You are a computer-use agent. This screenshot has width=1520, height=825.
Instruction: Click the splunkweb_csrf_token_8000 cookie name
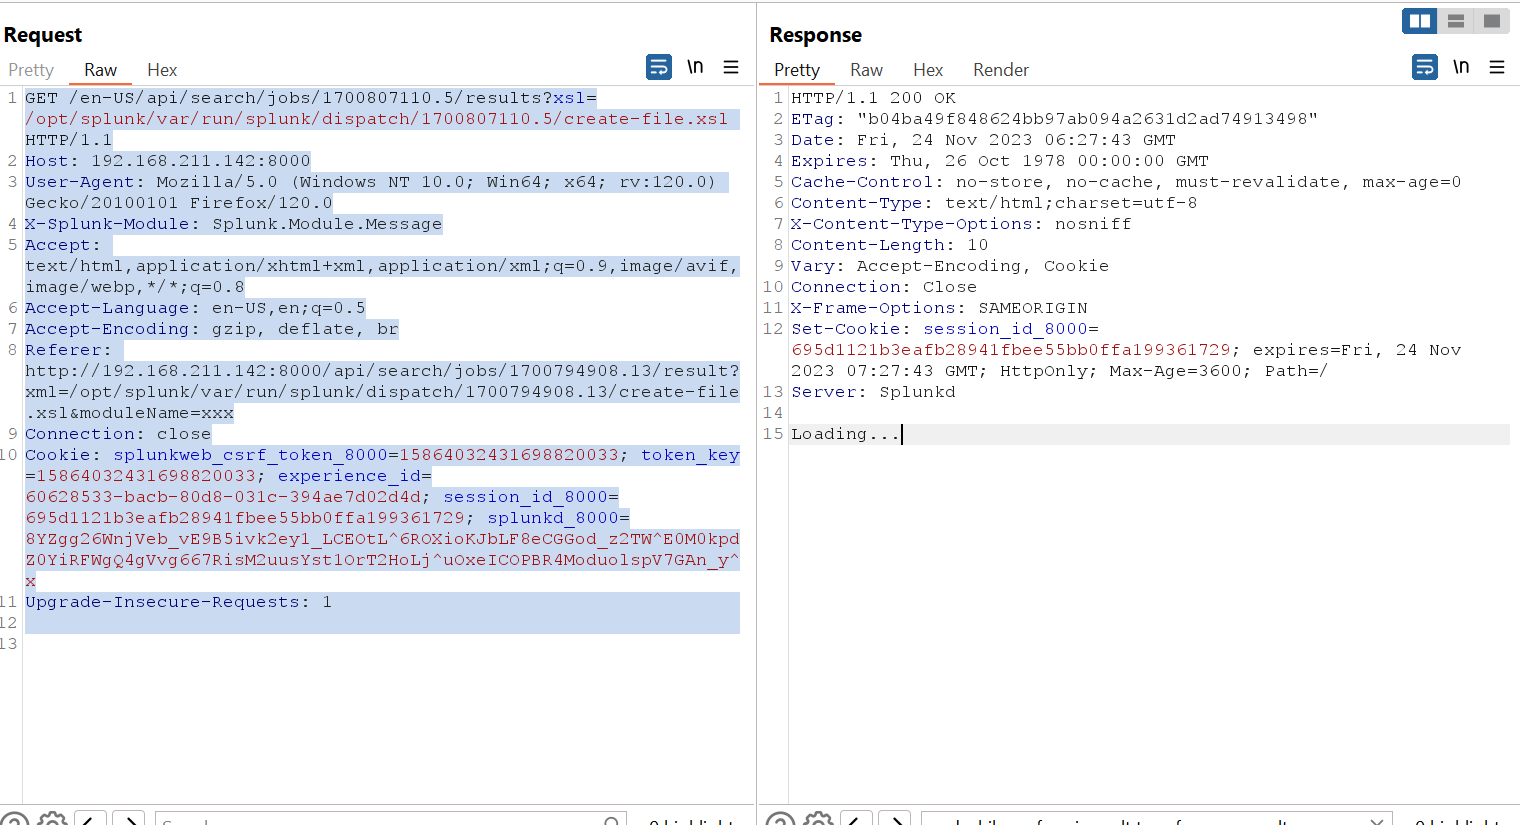[250, 455]
